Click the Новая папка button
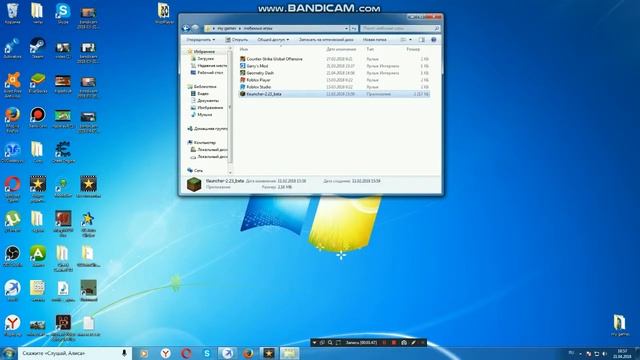 (374, 40)
